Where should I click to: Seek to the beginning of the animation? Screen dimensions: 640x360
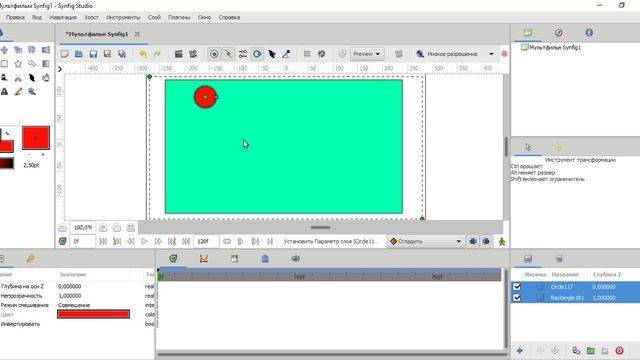click(x=103, y=241)
